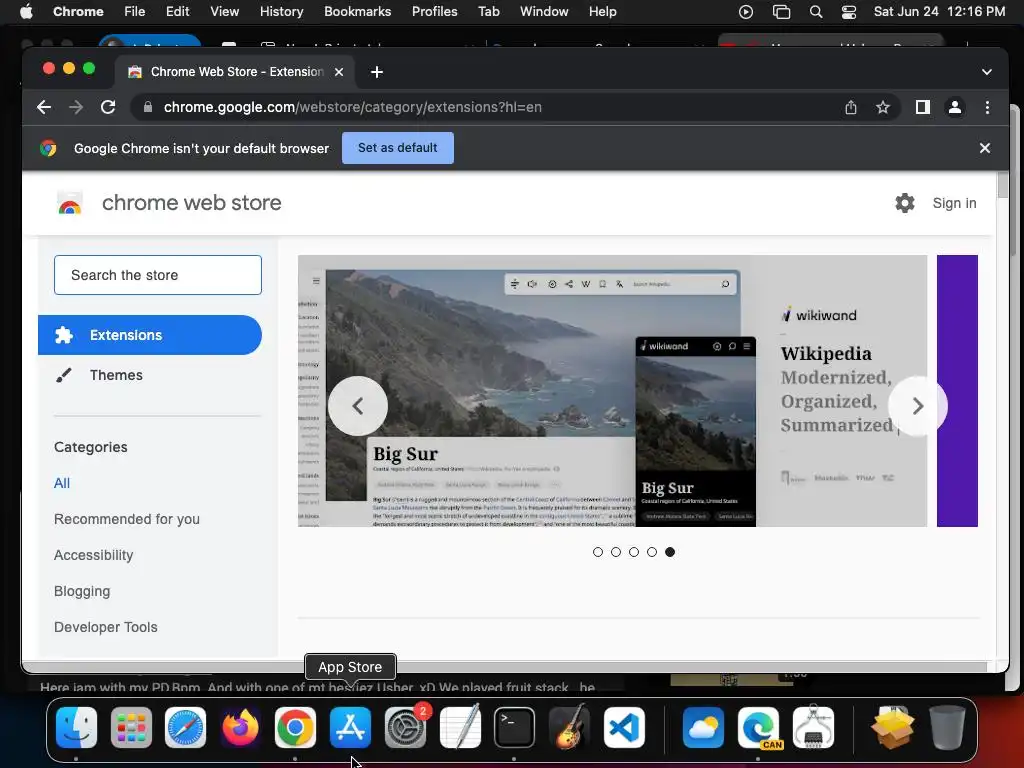Open System Preferences in the Dock

tap(405, 728)
